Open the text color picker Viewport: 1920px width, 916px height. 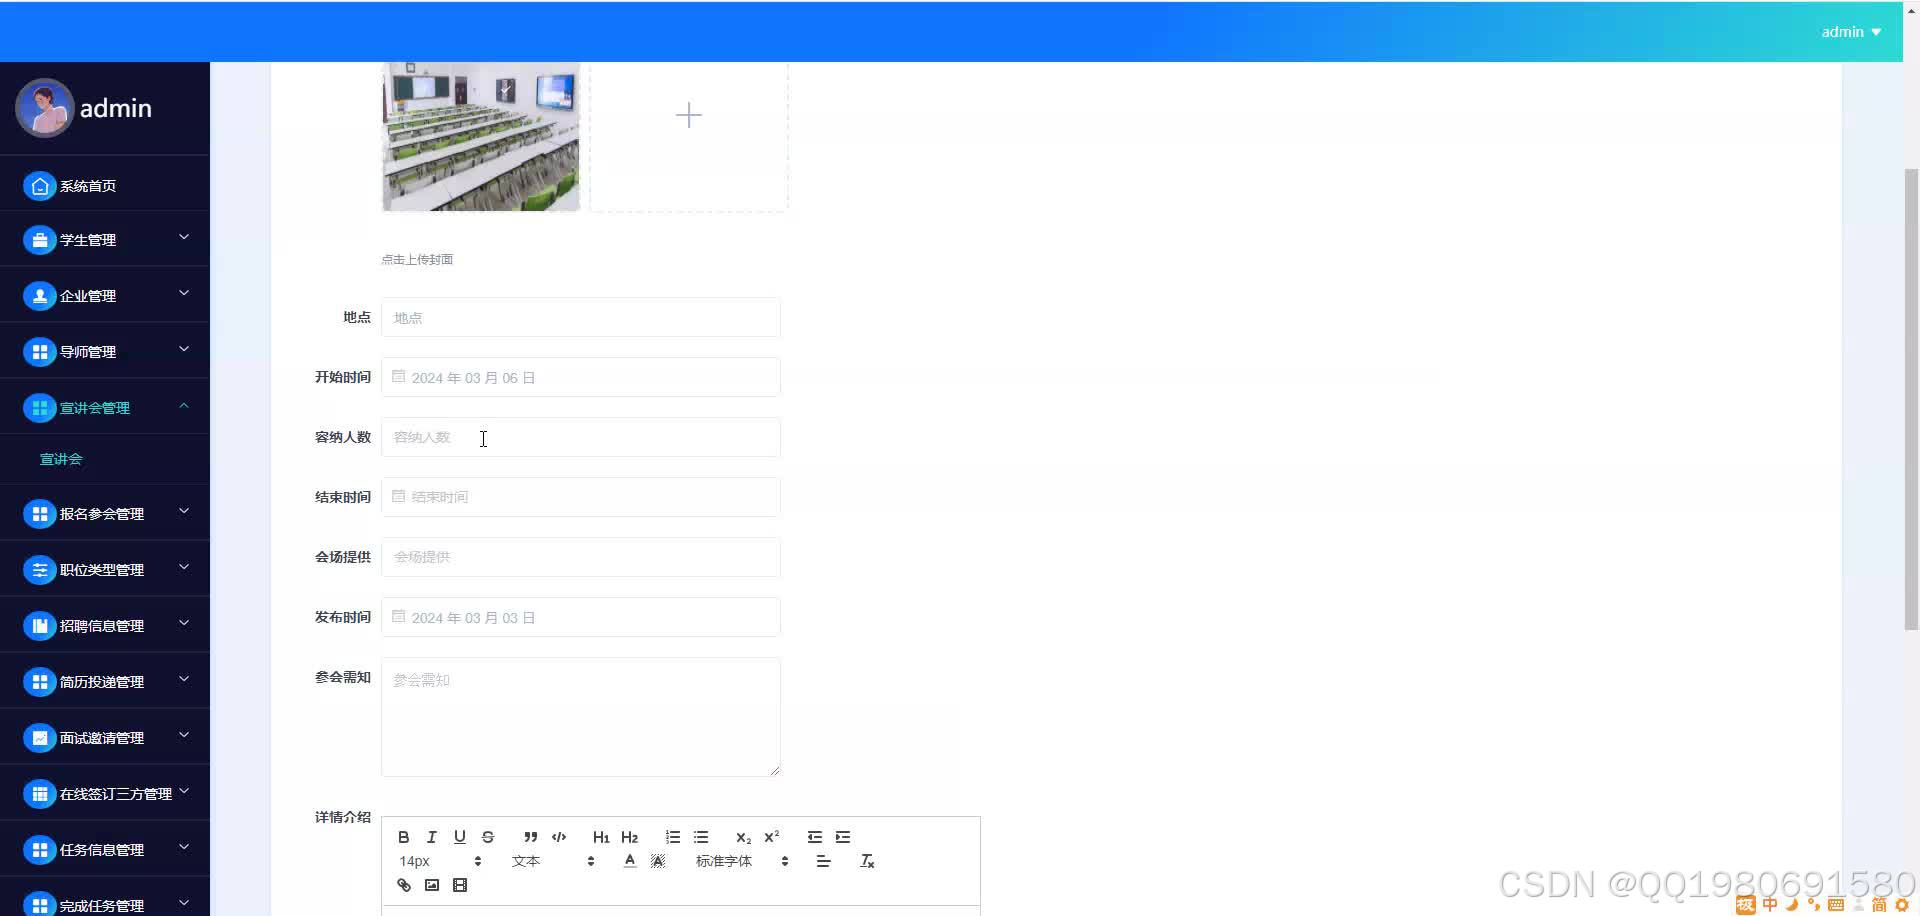(x=629, y=861)
